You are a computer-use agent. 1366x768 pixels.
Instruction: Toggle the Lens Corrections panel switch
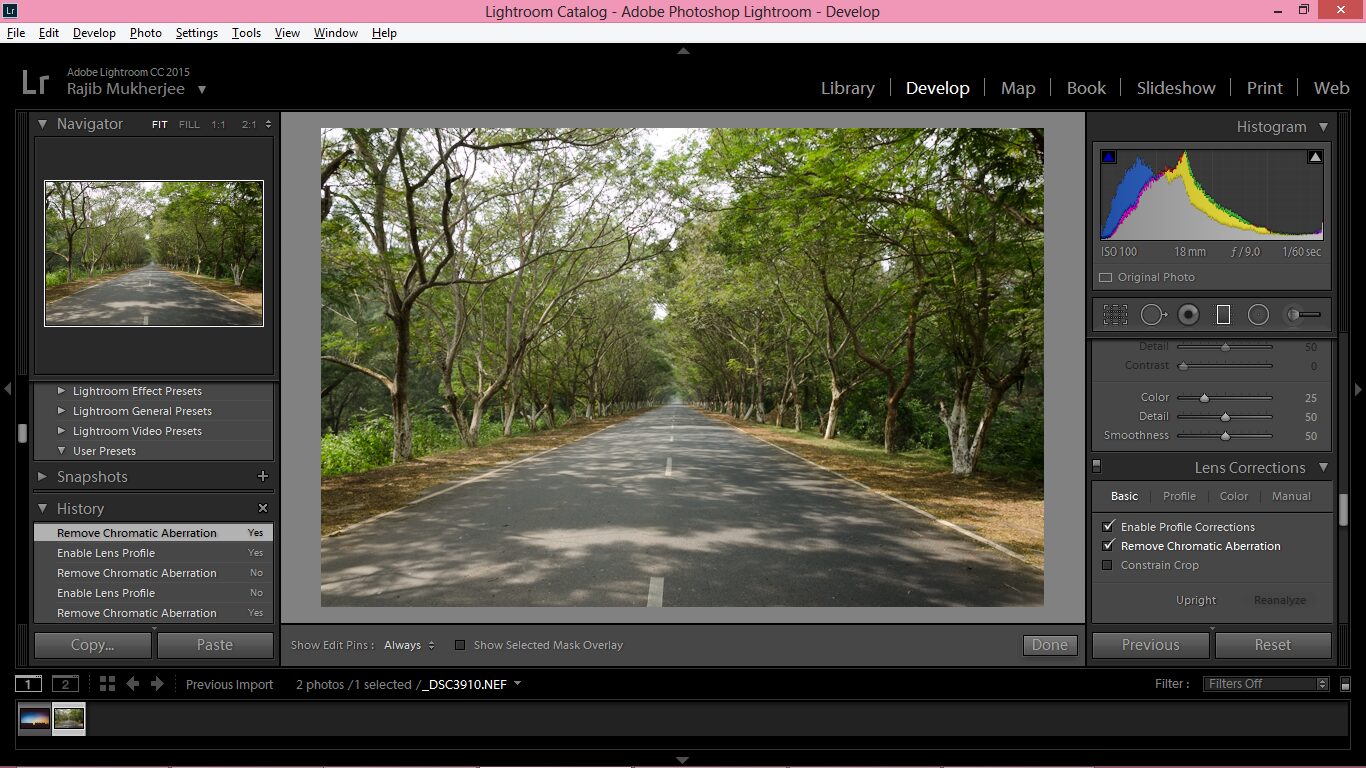click(x=1097, y=466)
